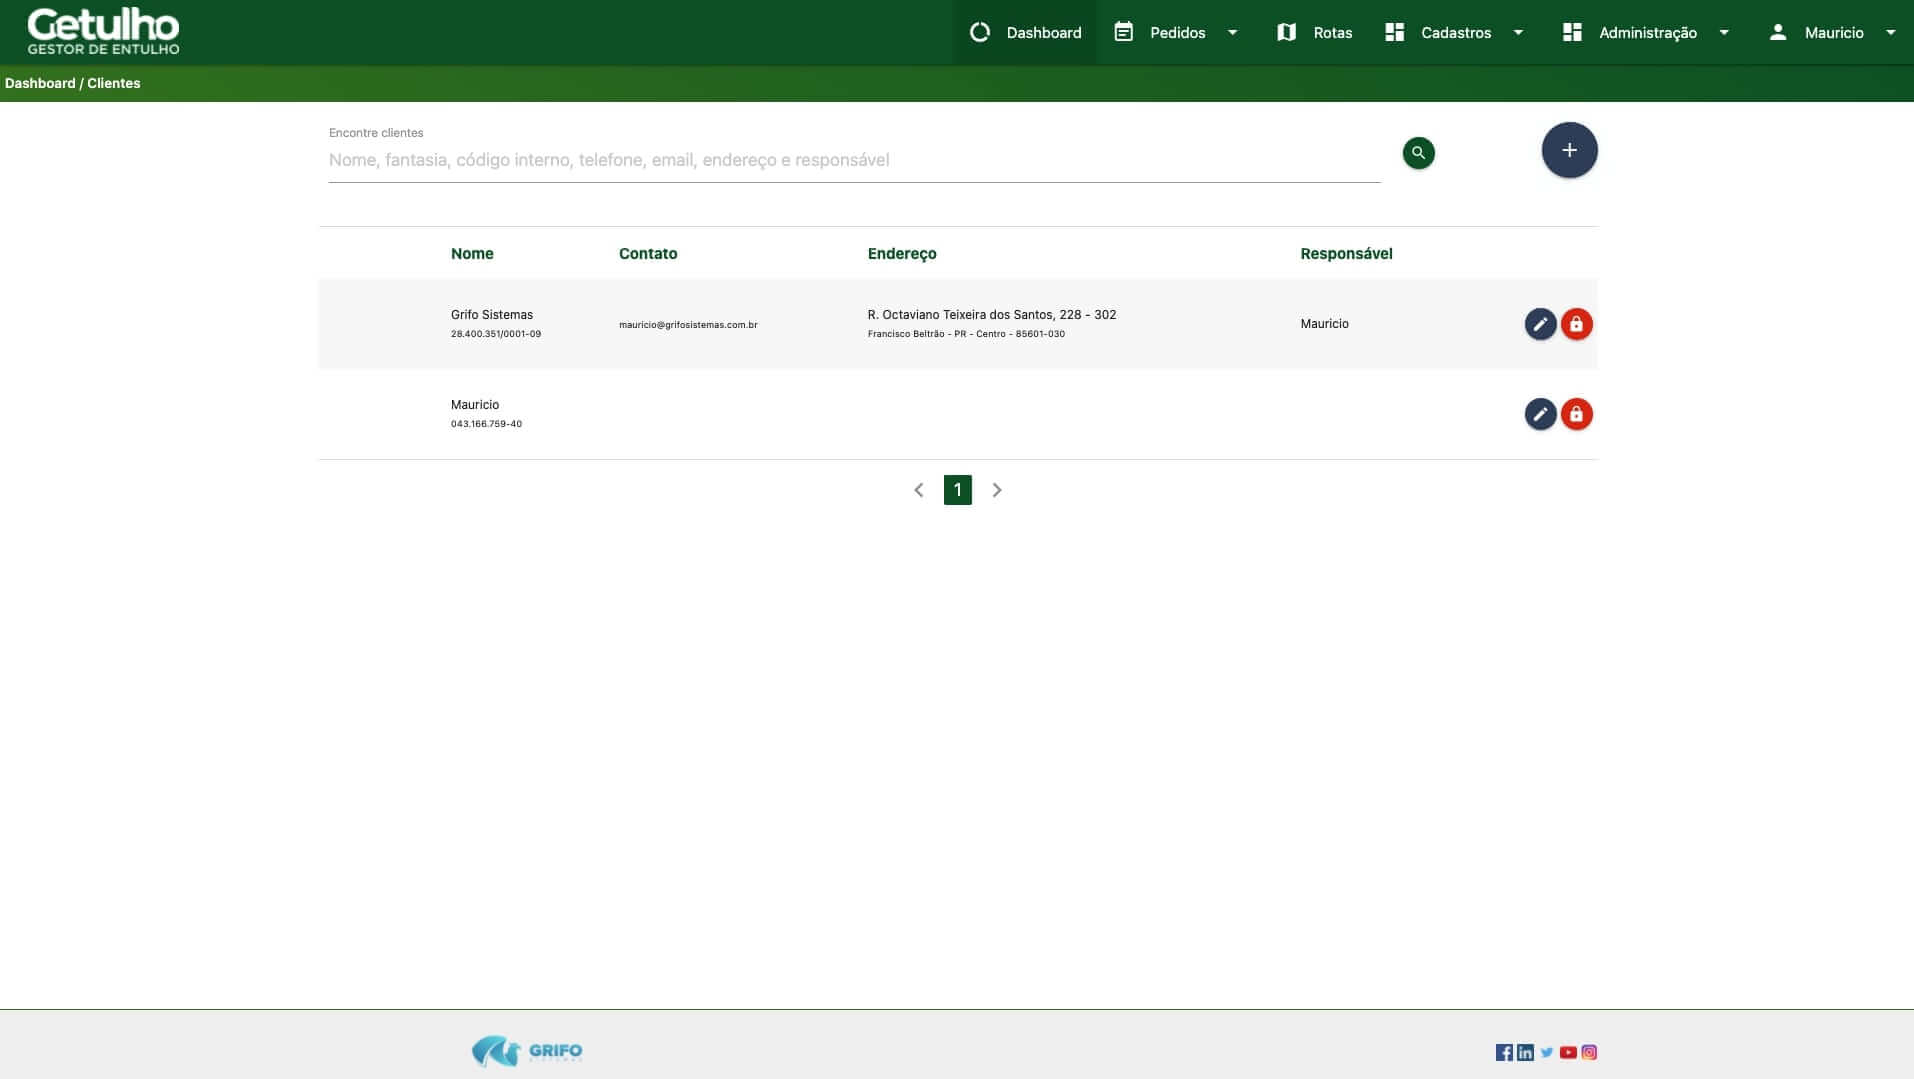The width and height of the screenshot is (1914, 1079).
Task: Click the Dashboard breadcrumb link
Action: point(40,83)
